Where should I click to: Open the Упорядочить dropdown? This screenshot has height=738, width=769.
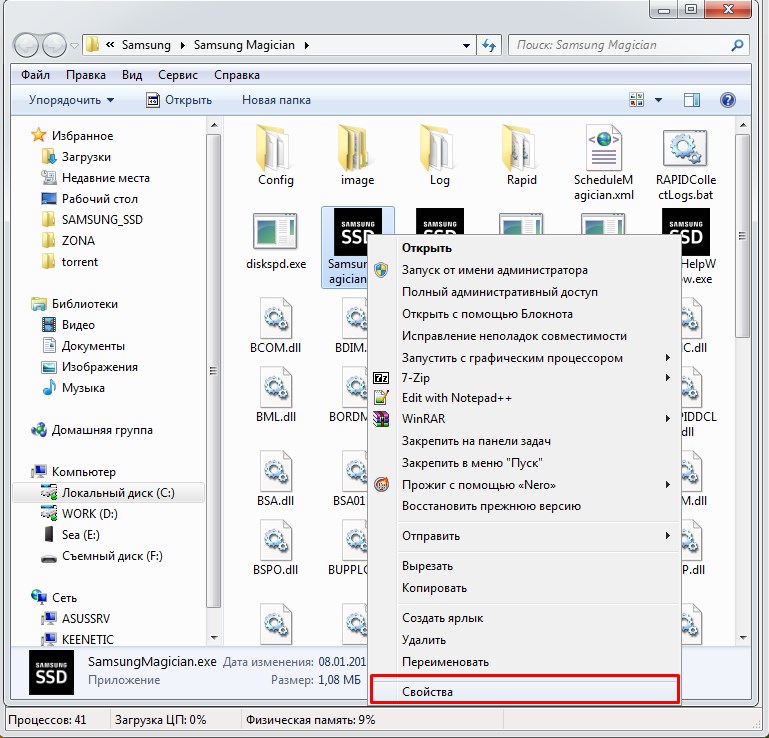72,100
